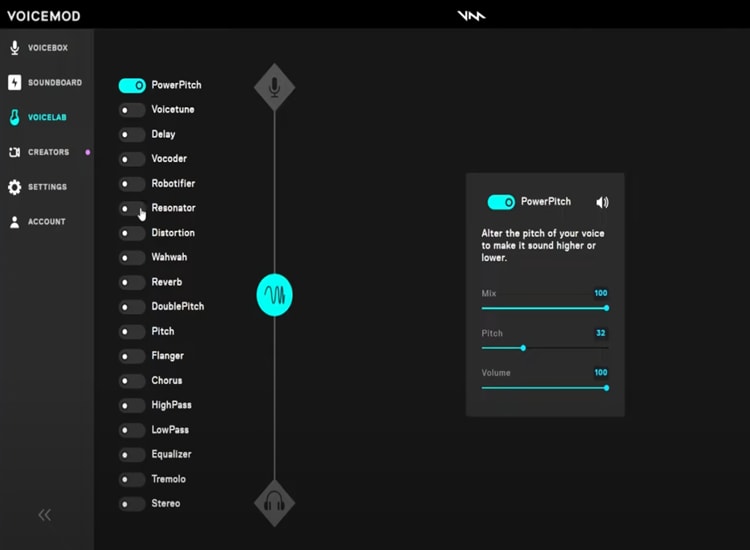This screenshot has width=750, height=550.
Task: Click the Resonator label
Action: coord(173,208)
